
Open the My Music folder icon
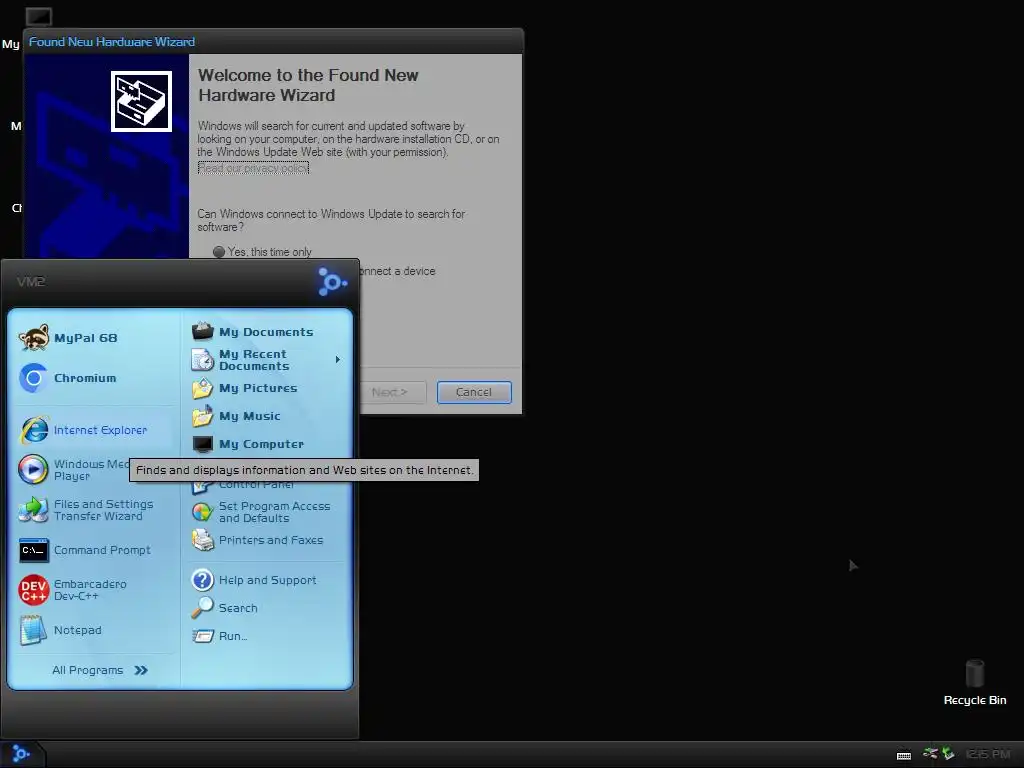[202, 416]
